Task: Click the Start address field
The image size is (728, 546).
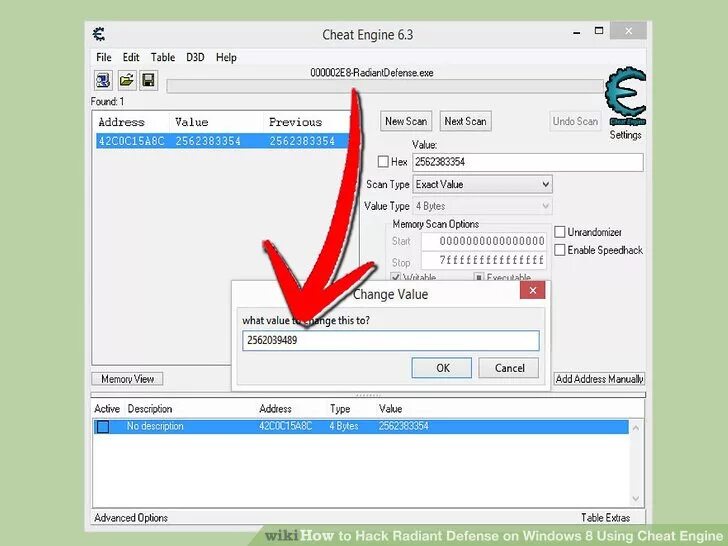Action: [x=483, y=241]
